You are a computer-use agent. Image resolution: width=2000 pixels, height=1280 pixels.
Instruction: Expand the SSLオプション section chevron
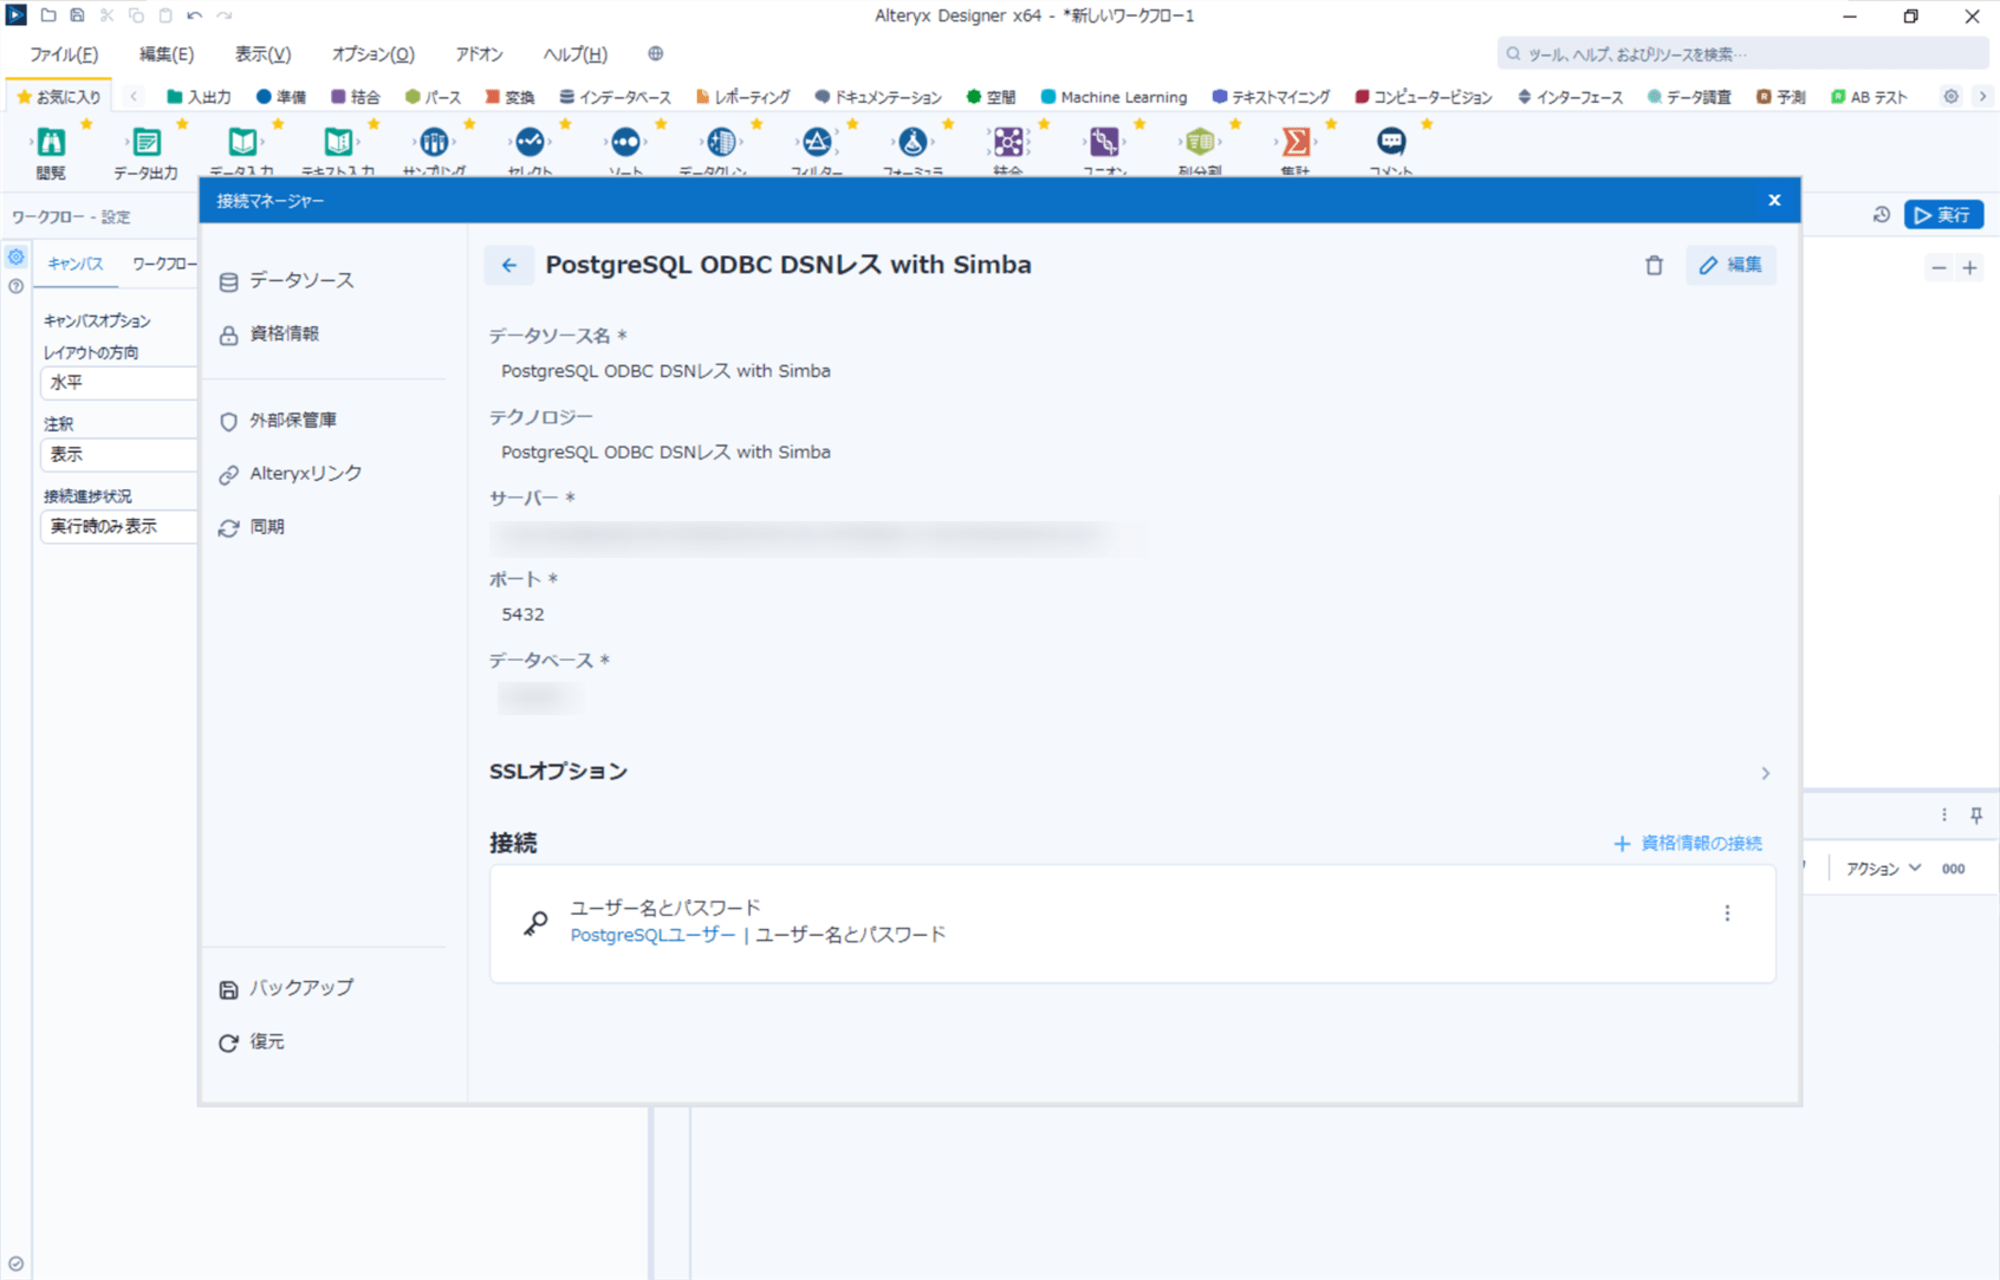pyautogui.click(x=1765, y=773)
